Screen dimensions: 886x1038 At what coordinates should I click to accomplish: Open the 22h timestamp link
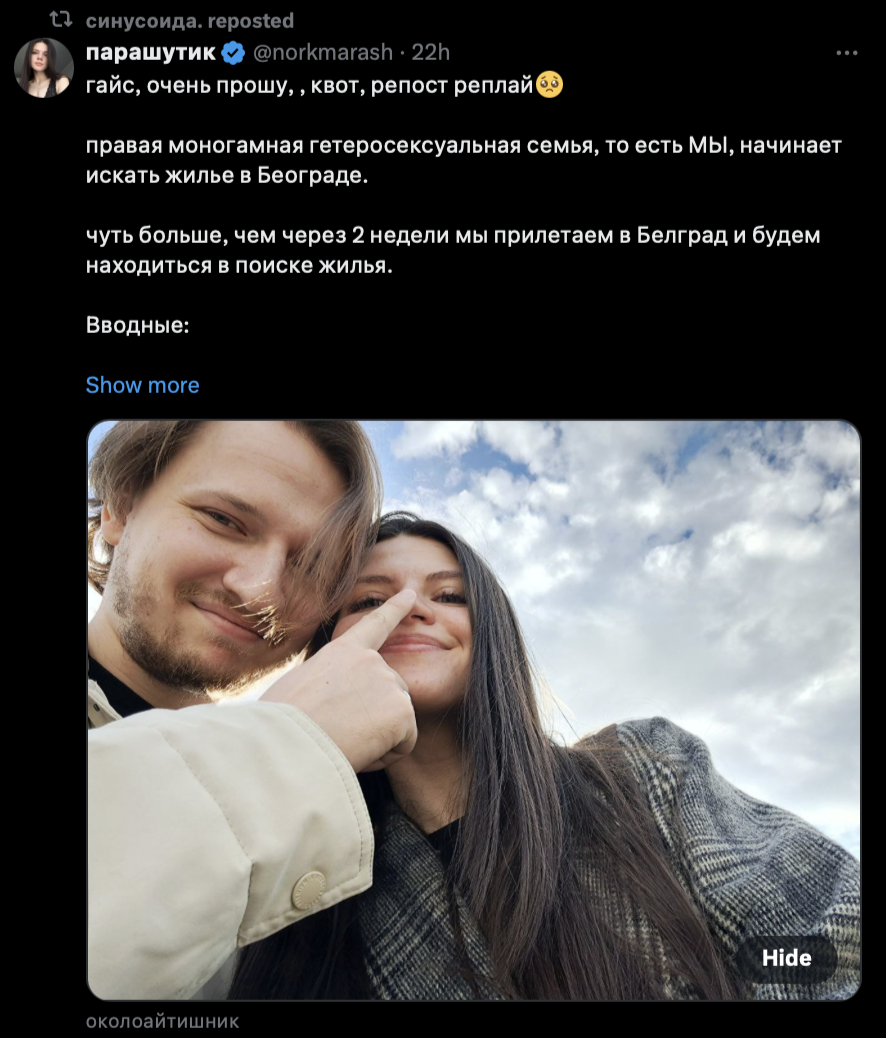[430, 52]
